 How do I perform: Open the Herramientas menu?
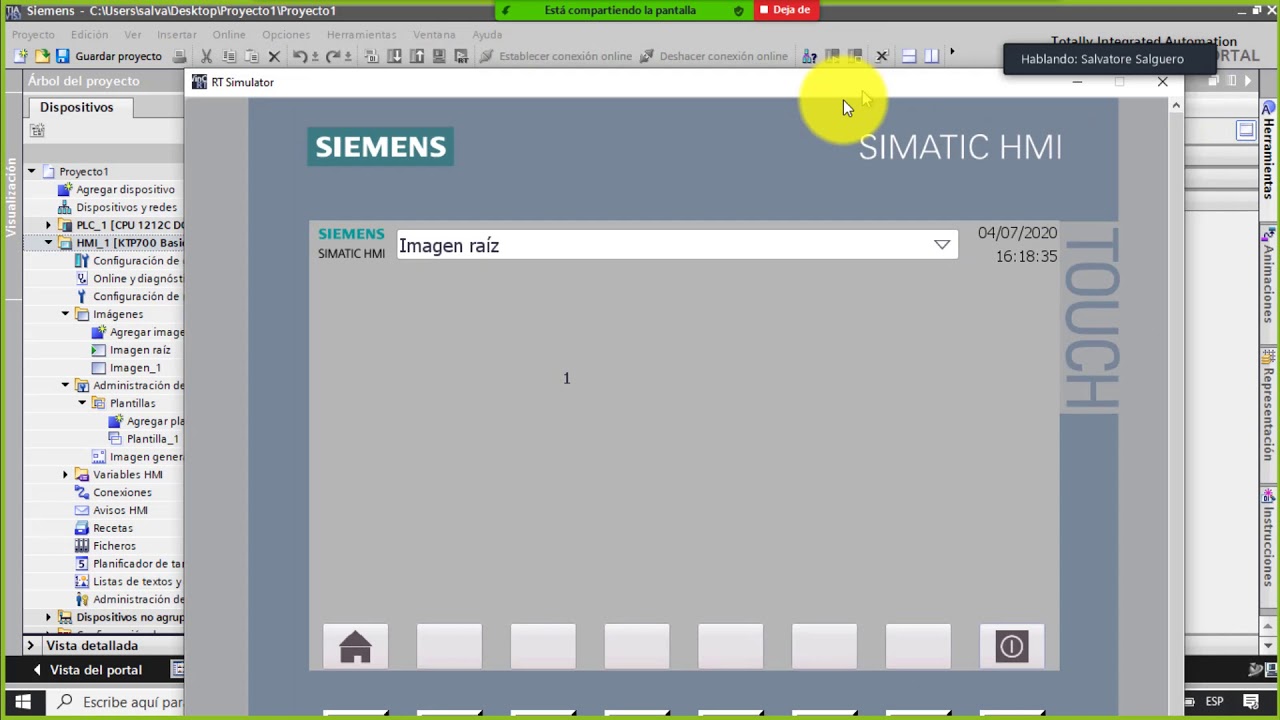pyautogui.click(x=361, y=34)
